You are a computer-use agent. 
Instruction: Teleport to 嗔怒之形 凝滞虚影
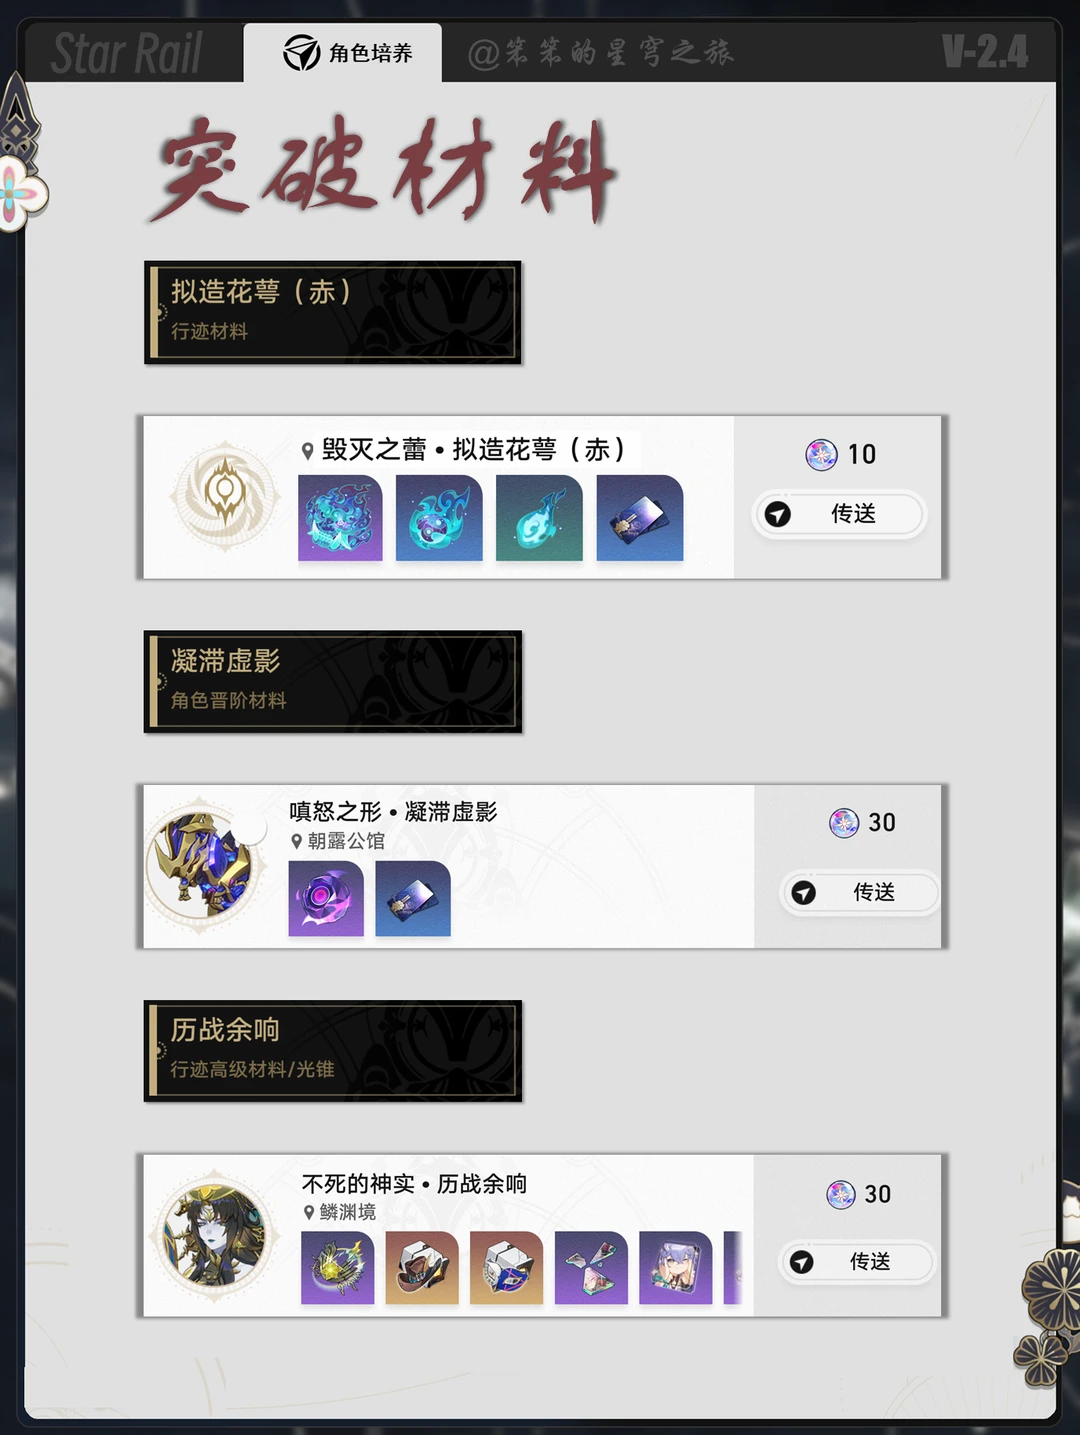858,892
